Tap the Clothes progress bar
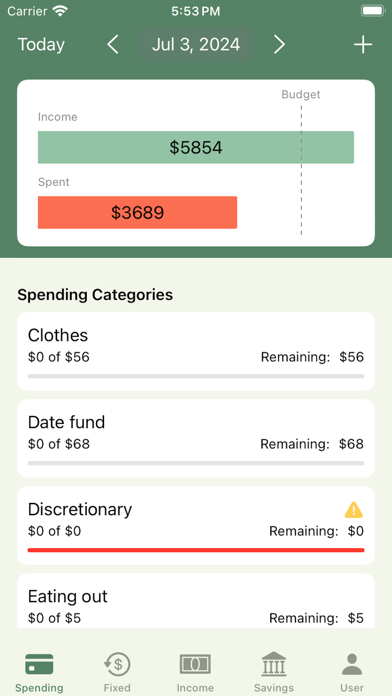 [196, 376]
